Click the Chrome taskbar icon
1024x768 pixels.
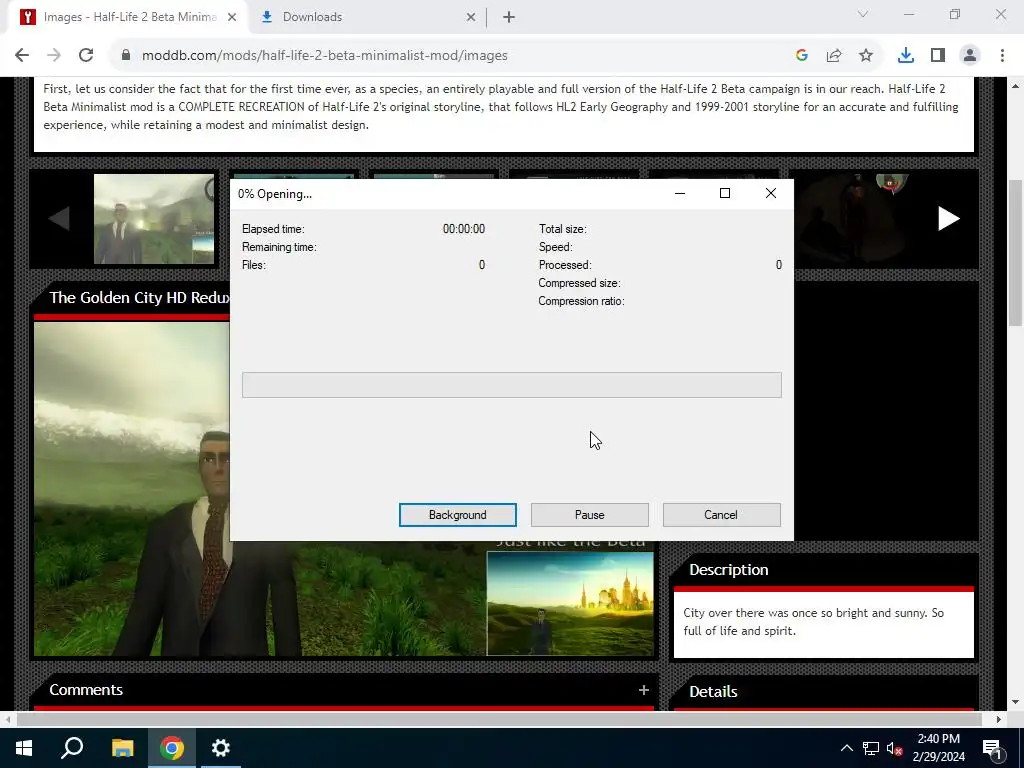click(x=172, y=748)
